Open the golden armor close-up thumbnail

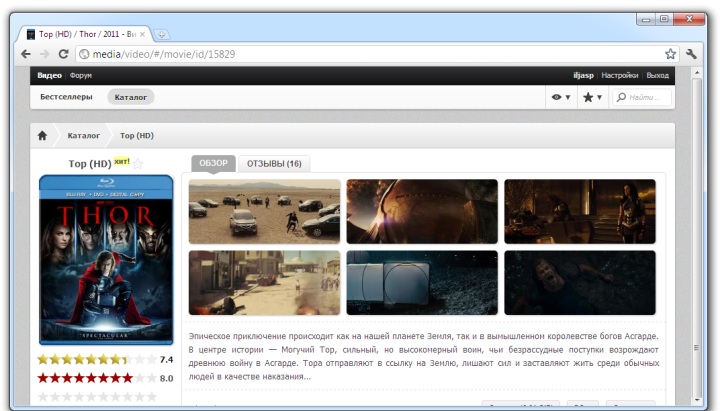(x=422, y=211)
